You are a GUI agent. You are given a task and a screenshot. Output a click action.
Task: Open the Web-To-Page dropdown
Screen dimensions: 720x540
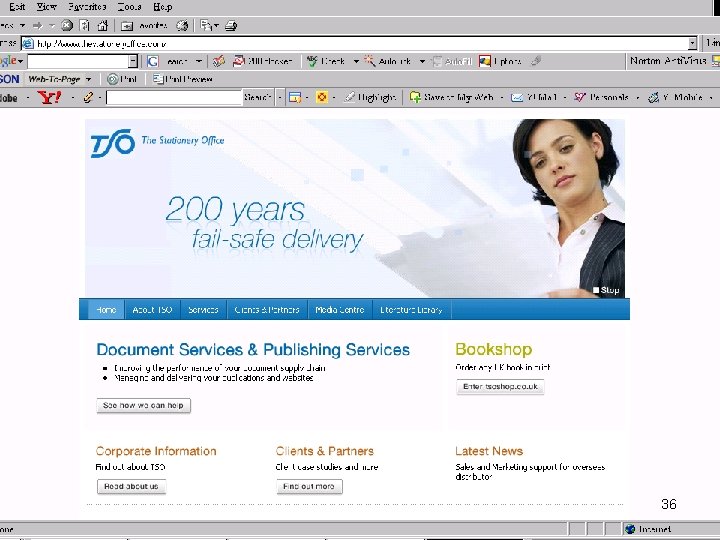(x=89, y=79)
